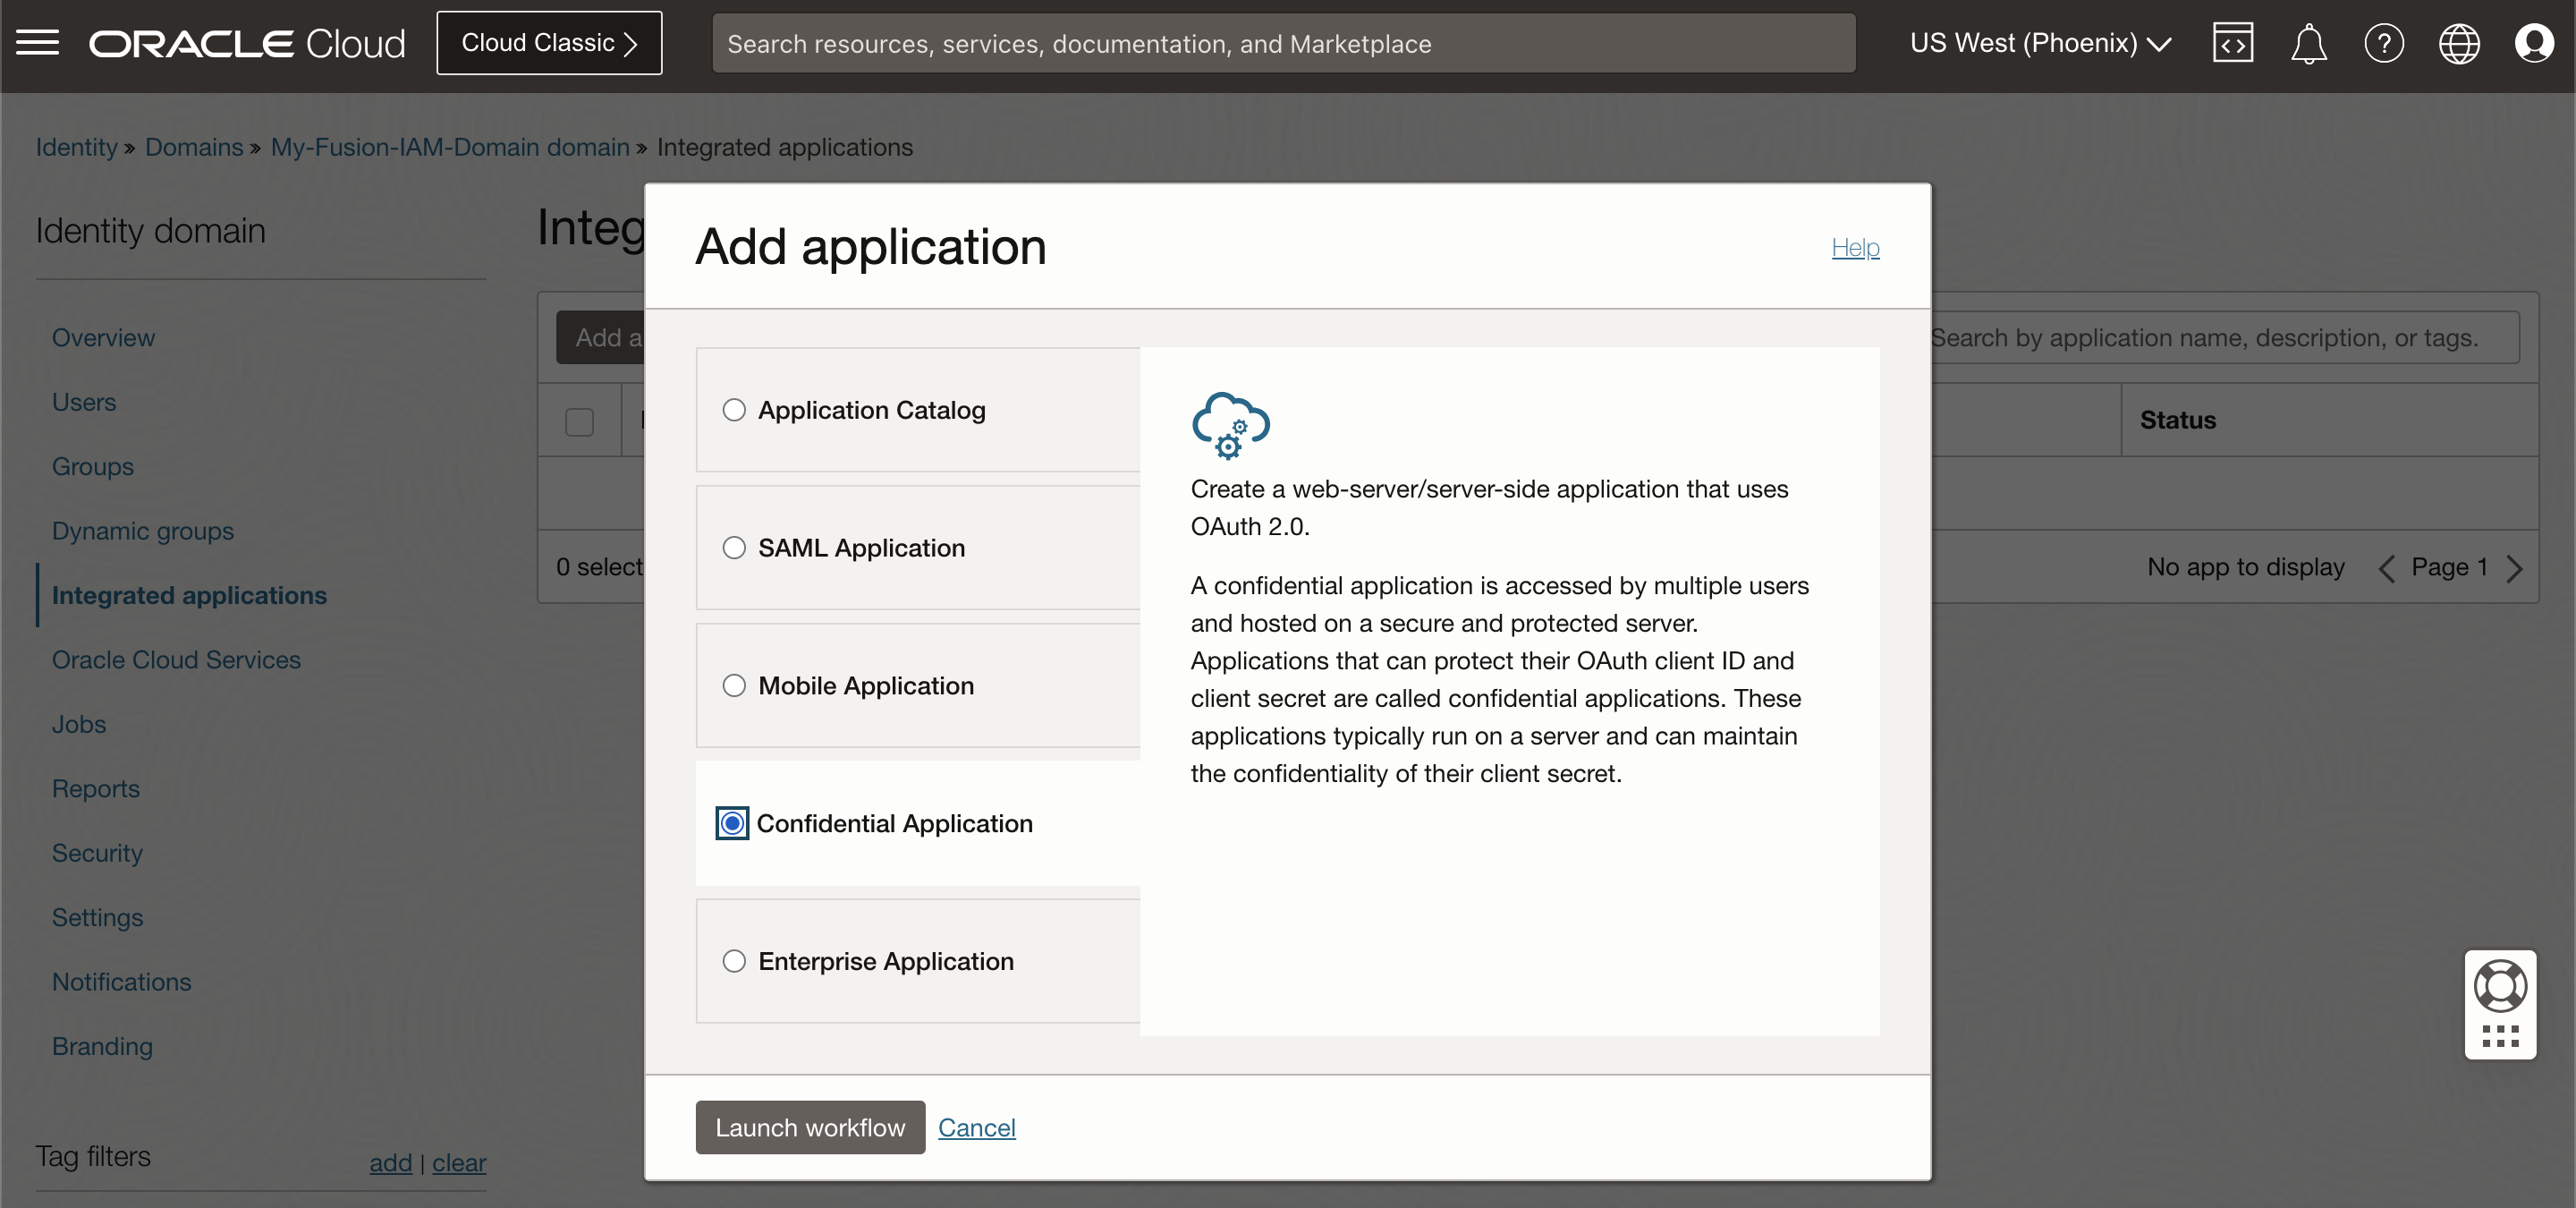Open Cloud Shell developer tools icon
The height and width of the screenshot is (1208, 2576).
click(x=2232, y=43)
